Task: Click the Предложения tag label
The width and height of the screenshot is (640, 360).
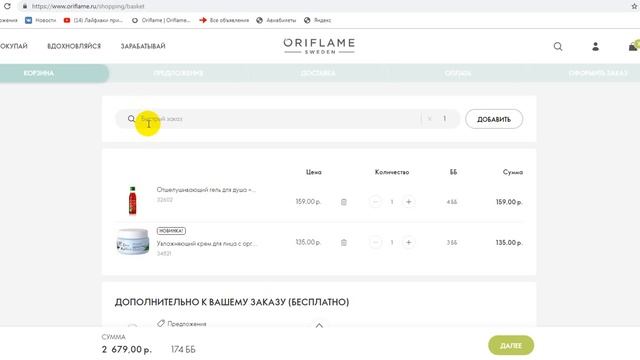Action: click(x=187, y=324)
